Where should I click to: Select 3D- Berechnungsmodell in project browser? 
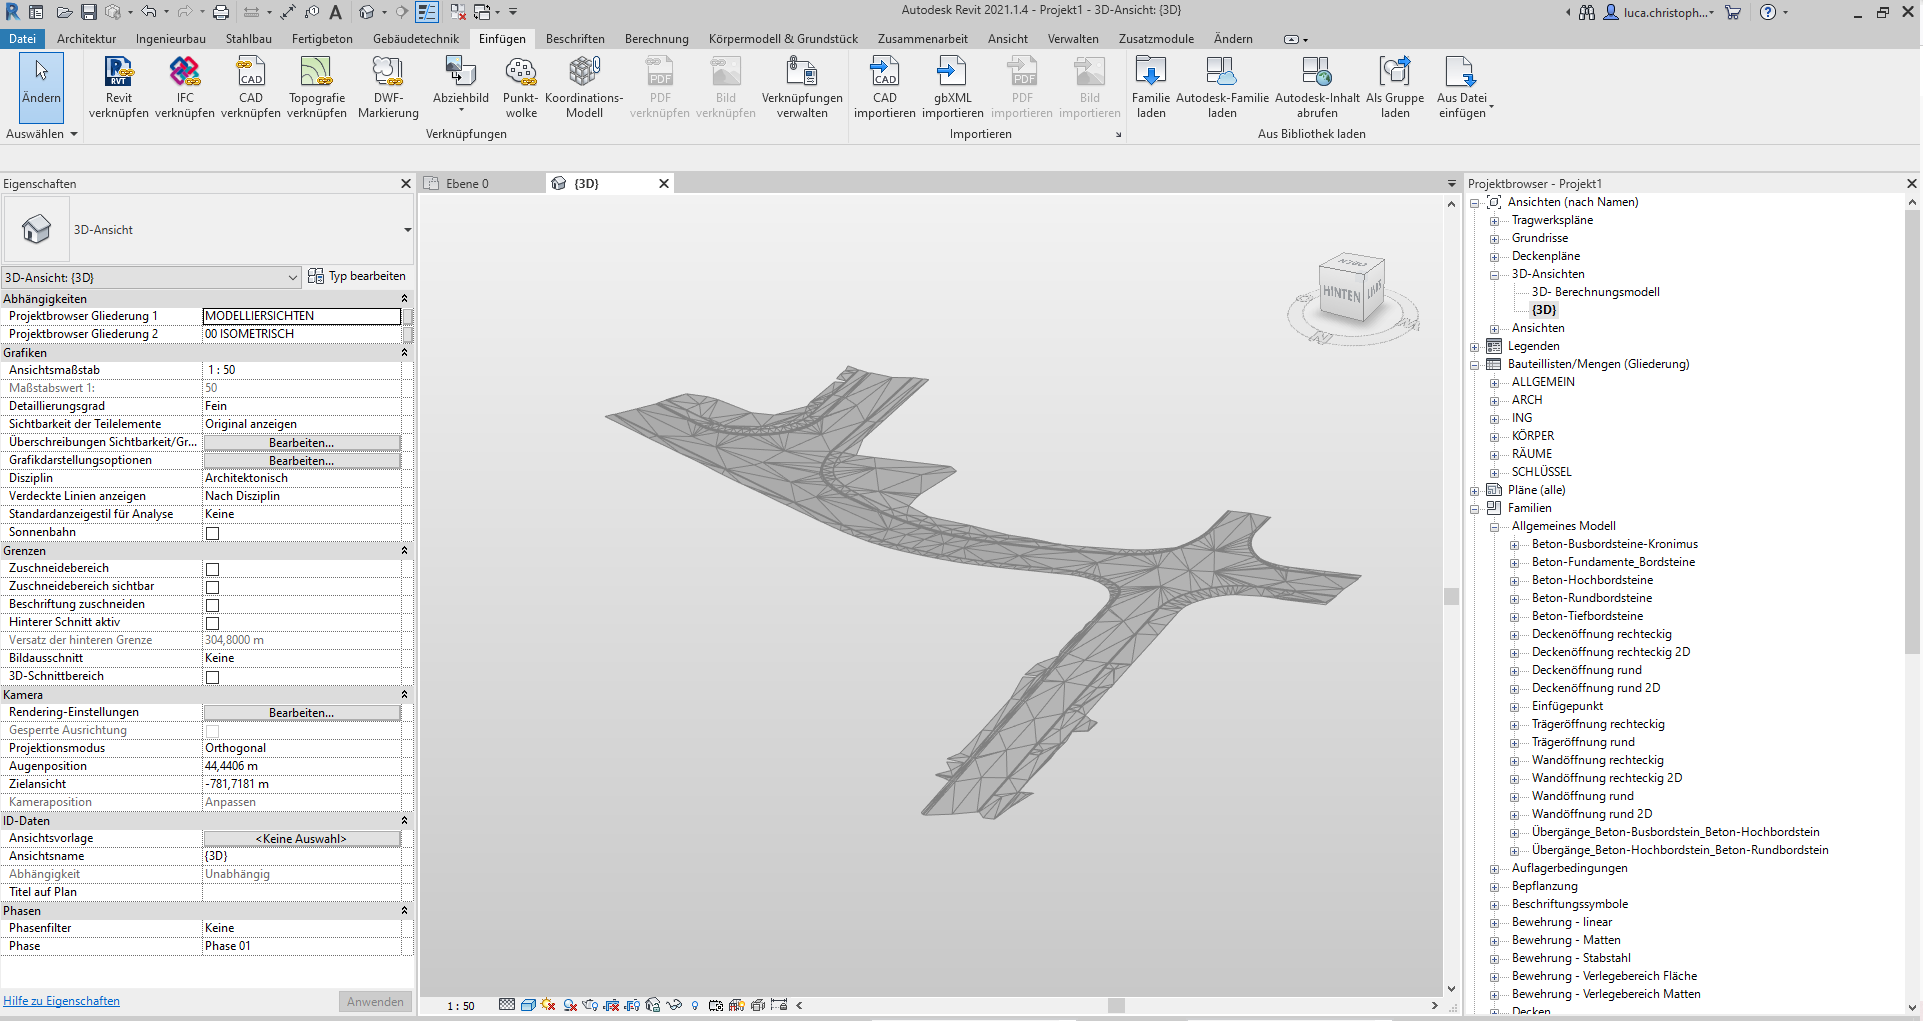[1595, 293]
